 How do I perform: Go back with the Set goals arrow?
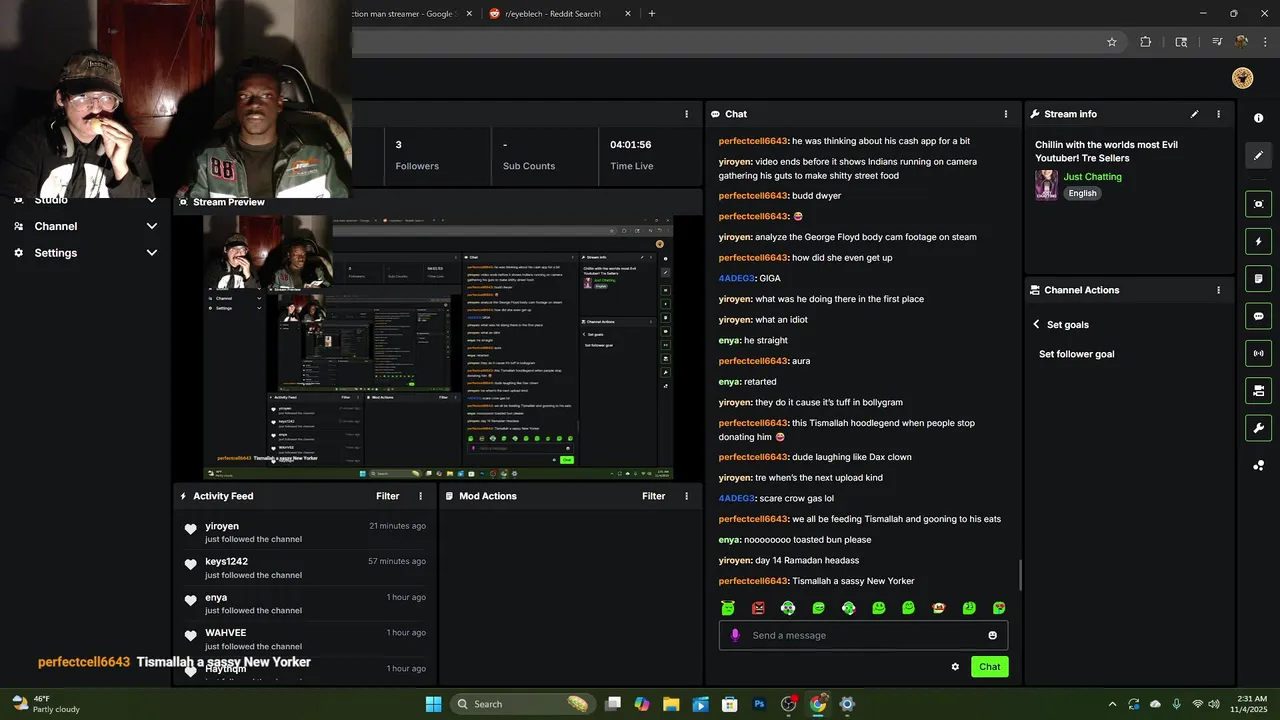click(1036, 324)
